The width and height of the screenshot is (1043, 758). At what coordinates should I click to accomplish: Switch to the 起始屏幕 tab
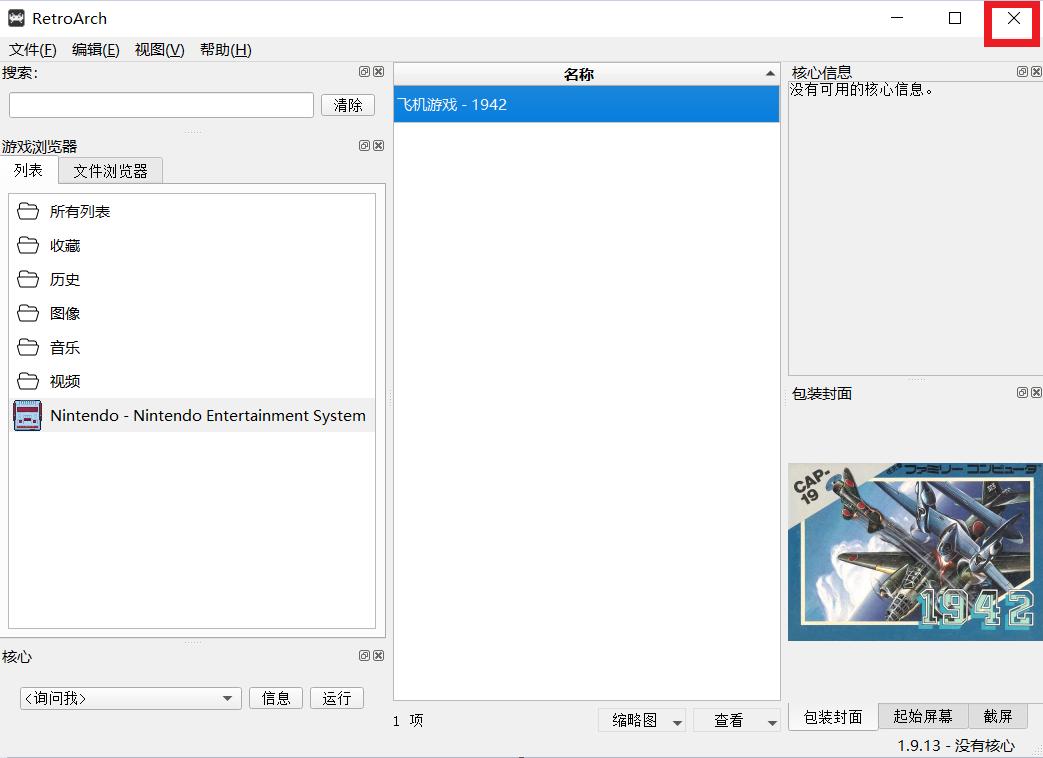pyautogui.click(x=923, y=716)
